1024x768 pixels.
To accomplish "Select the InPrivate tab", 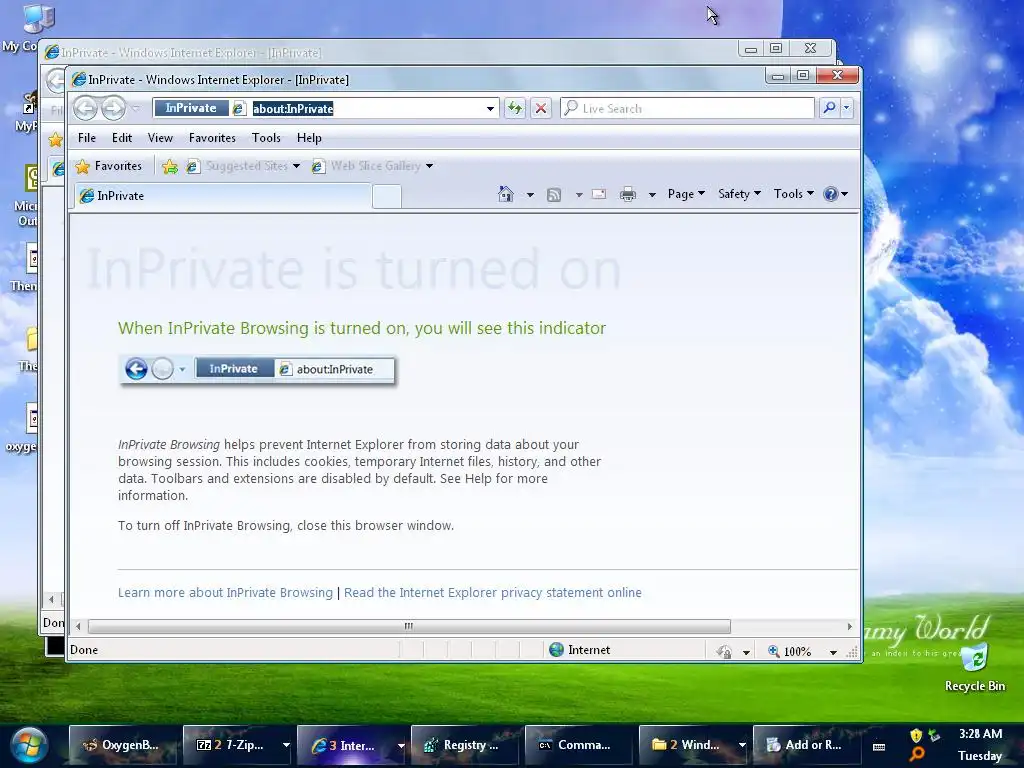I will click(222, 196).
